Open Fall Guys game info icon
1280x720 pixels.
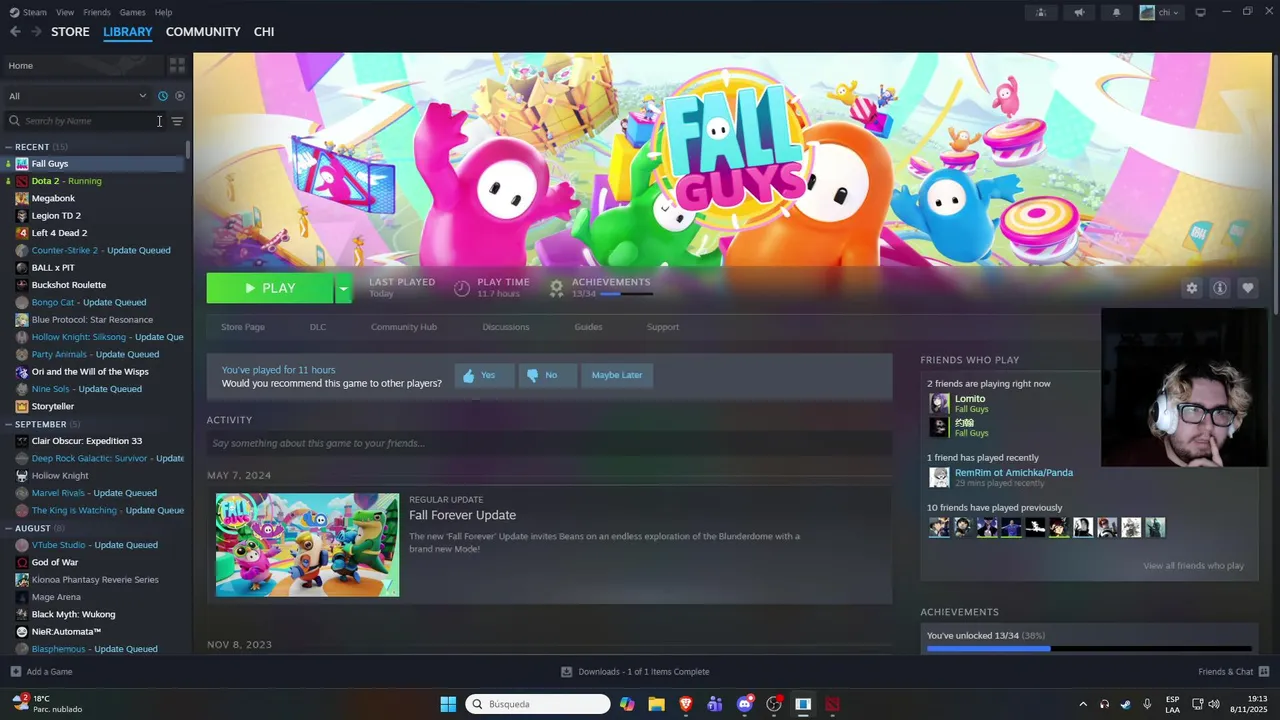pyautogui.click(x=1220, y=288)
